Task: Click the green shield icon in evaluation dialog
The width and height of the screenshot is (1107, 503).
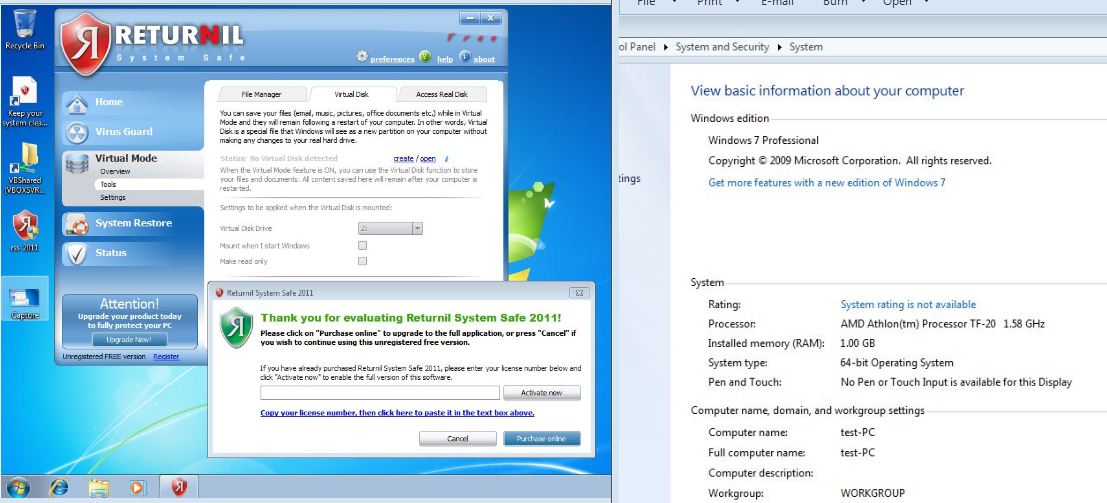Action: coord(237,327)
